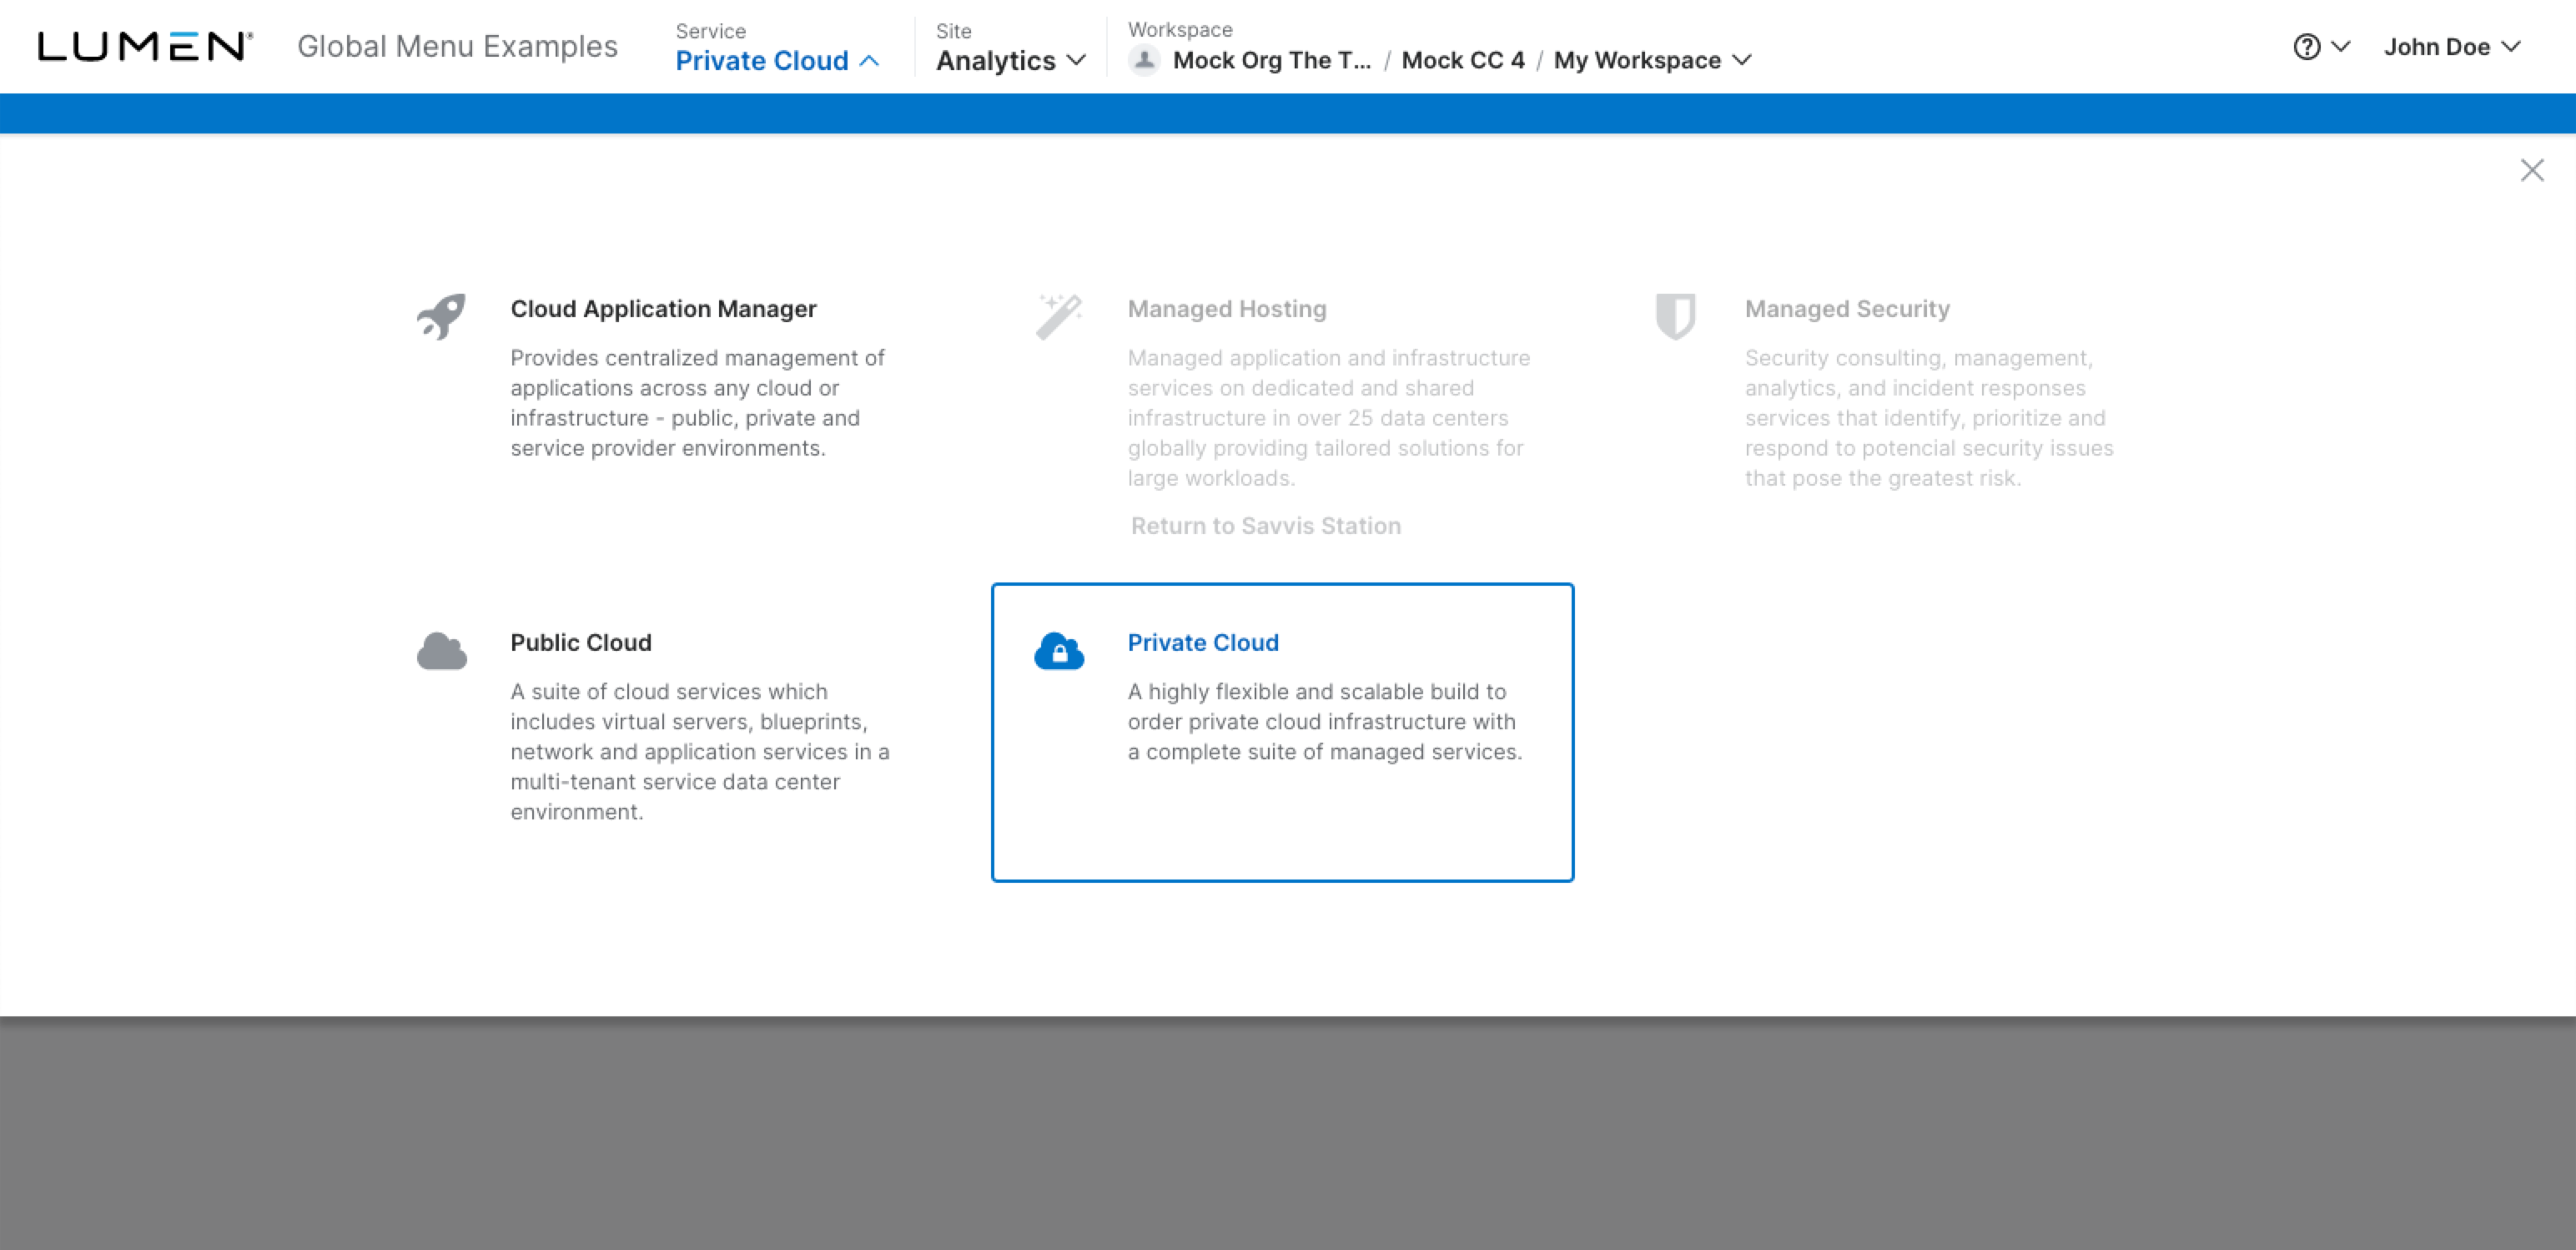This screenshot has width=2576, height=1250.
Task: Click Return to Savvis Station link
Action: pyautogui.click(x=1265, y=526)
